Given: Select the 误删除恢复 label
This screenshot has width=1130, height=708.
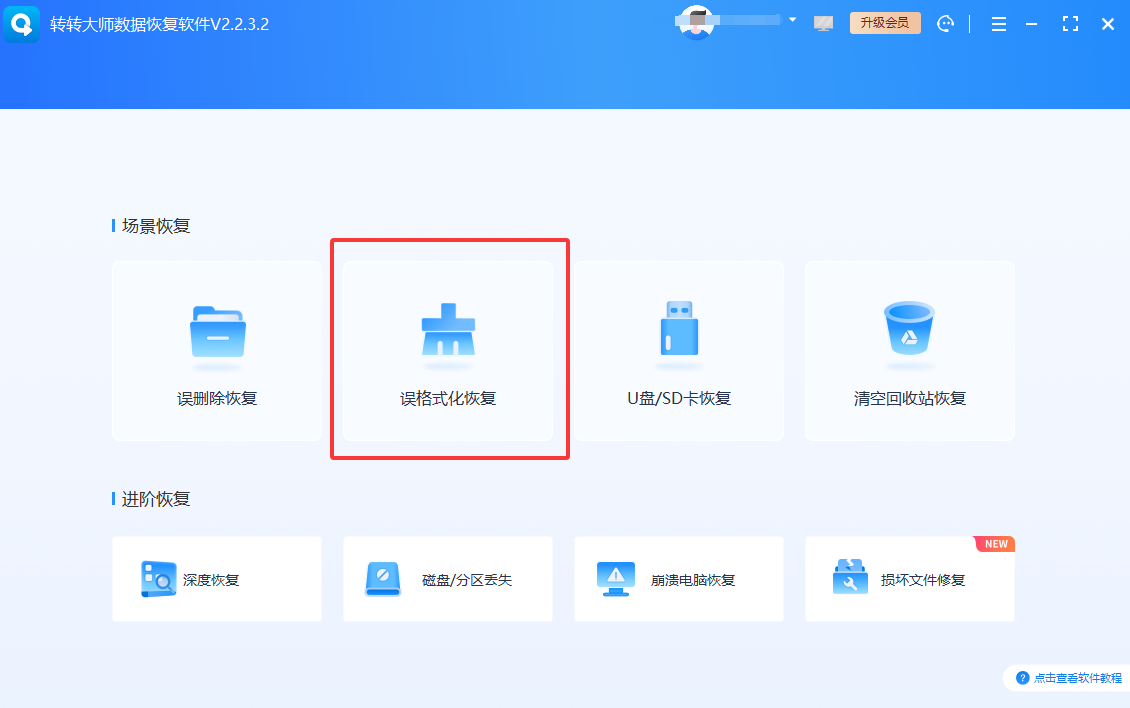Looking at the screenshot, I should (x=217, y=398).
